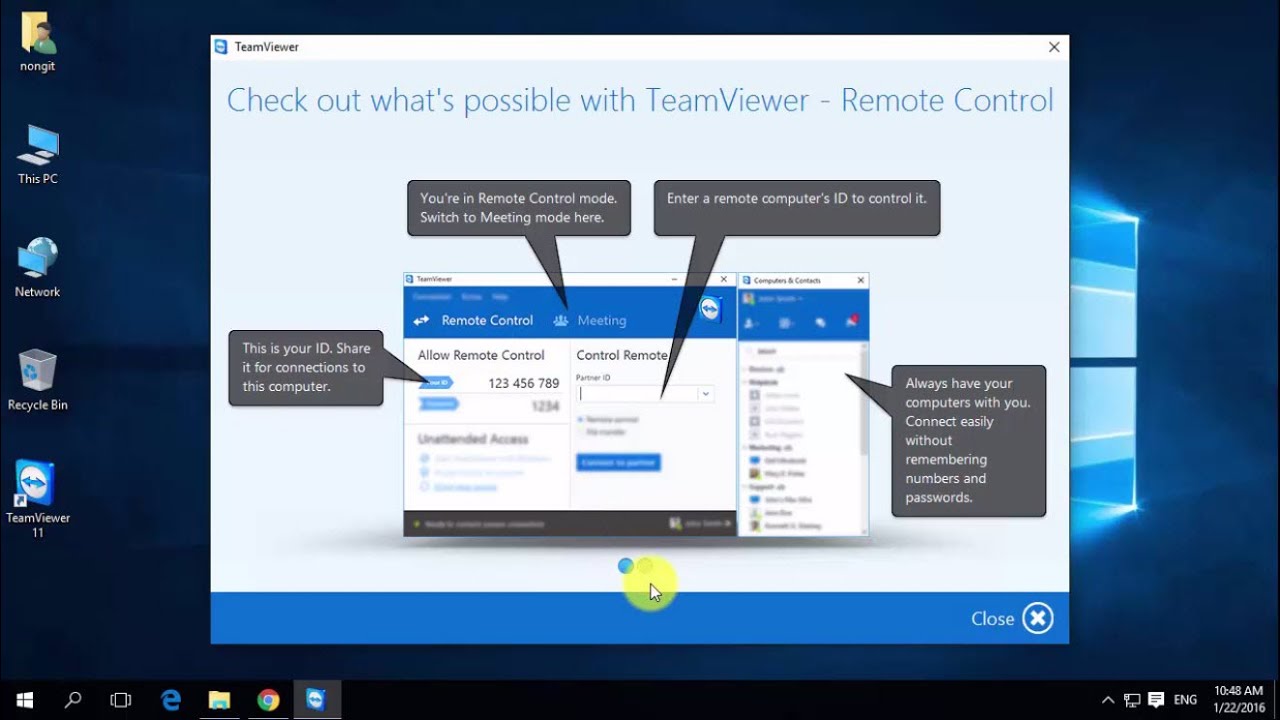Click the TeamViewer logo in dialog title bar
The image size is (1280, 720).
click(x=220, y=47)
